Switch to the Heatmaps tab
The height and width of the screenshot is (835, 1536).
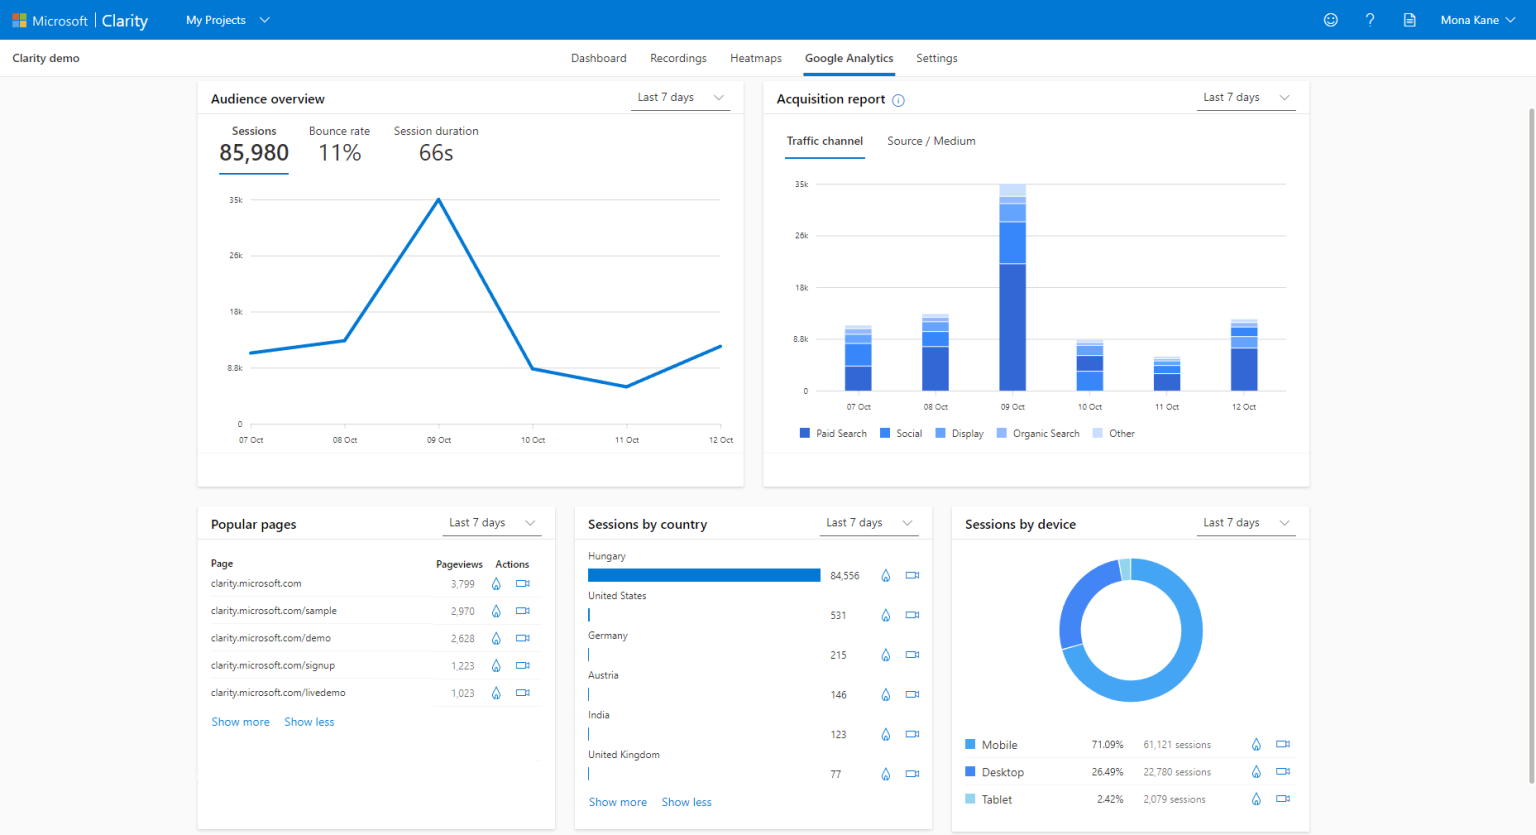(755, 58)
